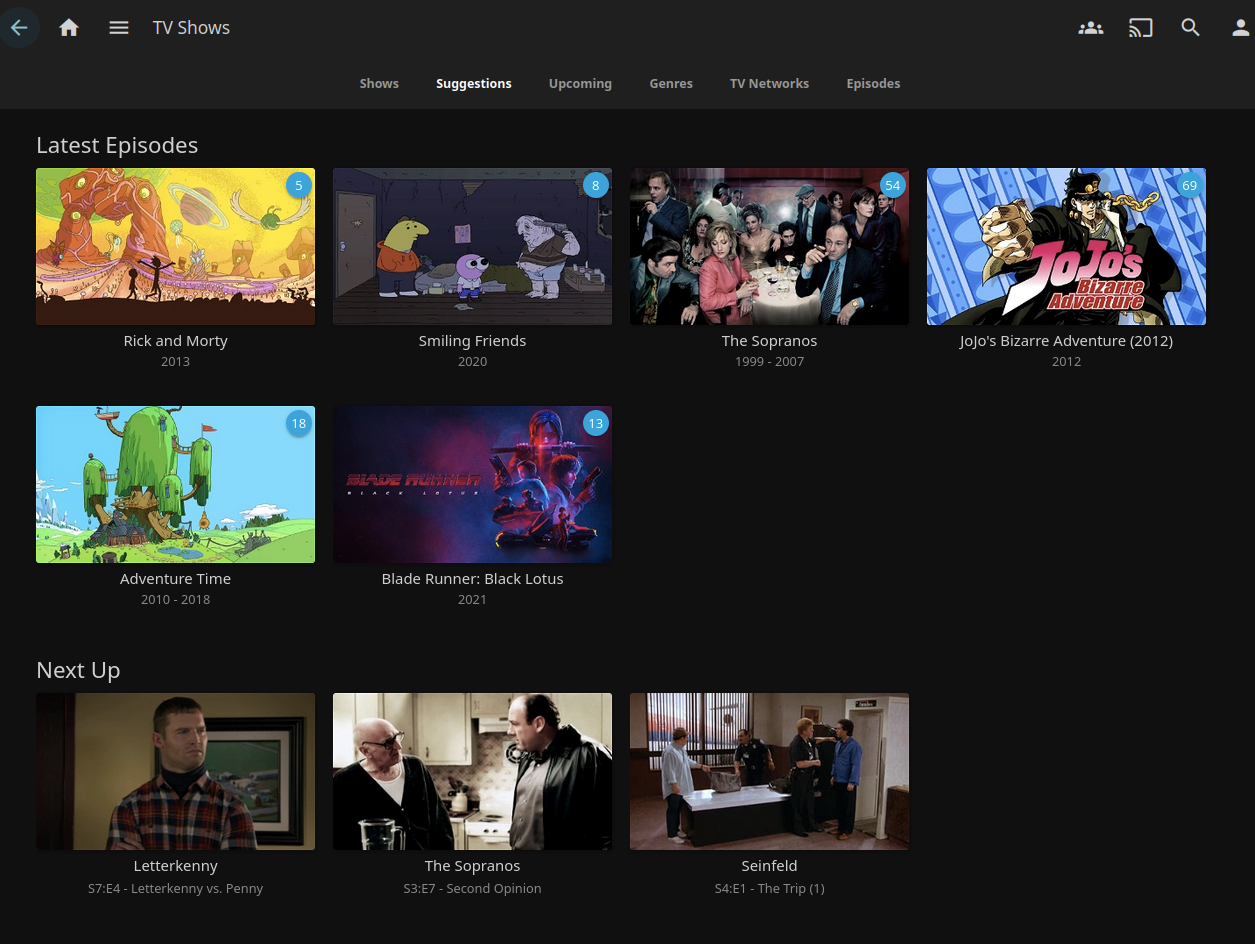
Task: Open episode link S4:E1 - The Trip (1)
Action: click(769, 888)
